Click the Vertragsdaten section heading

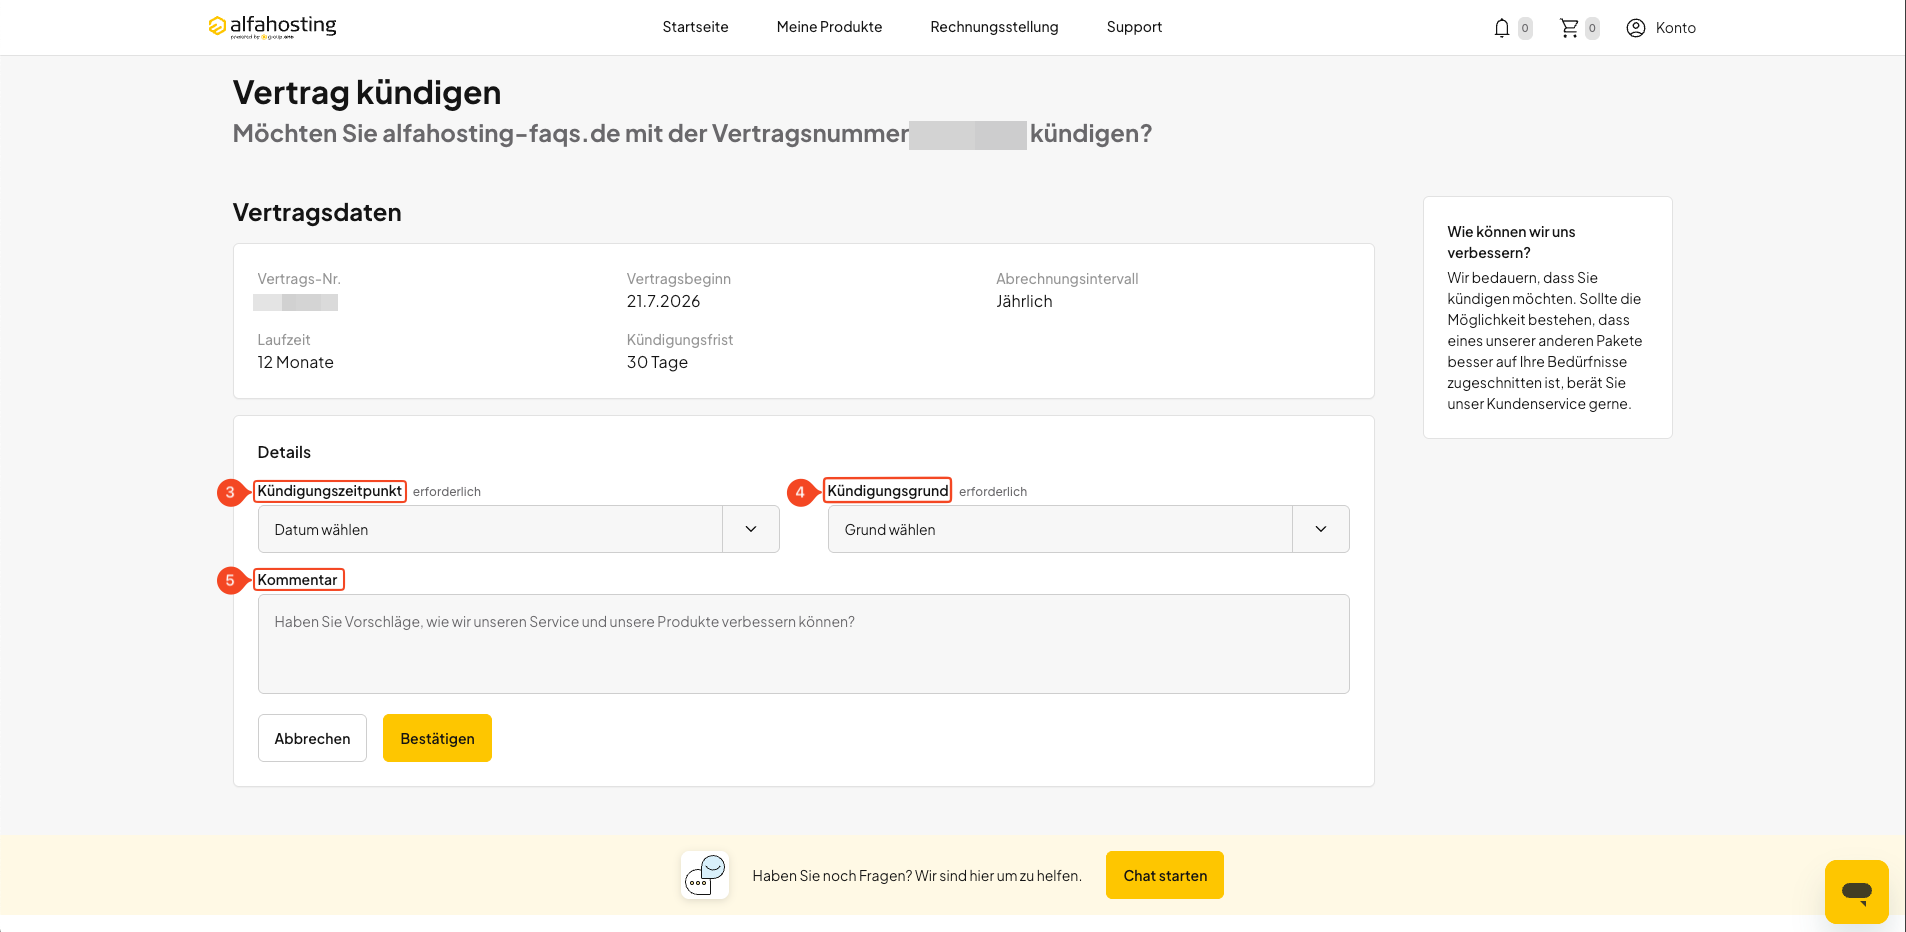(317, 212)
